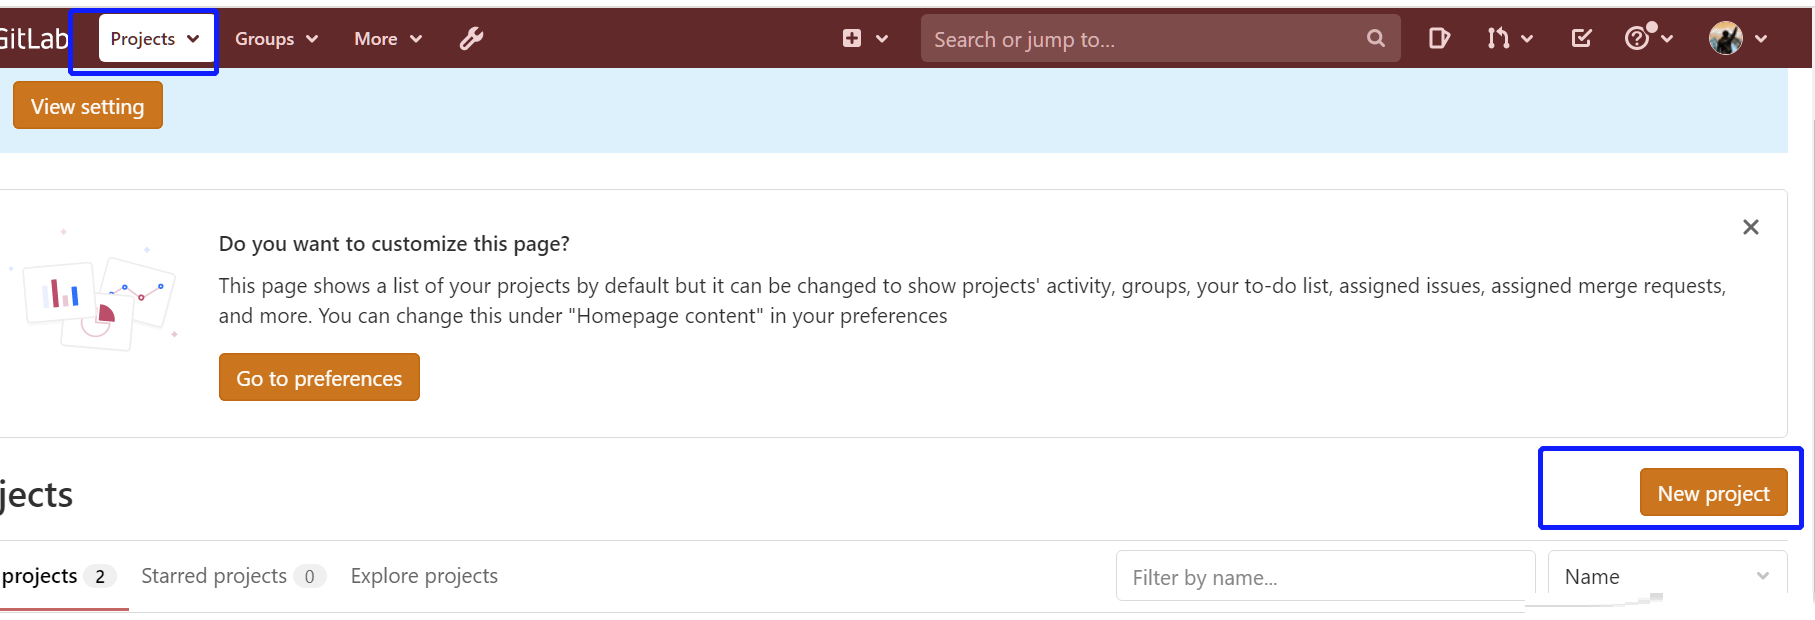
Task: Select the Your projects tab
Action: coord(58,576)
